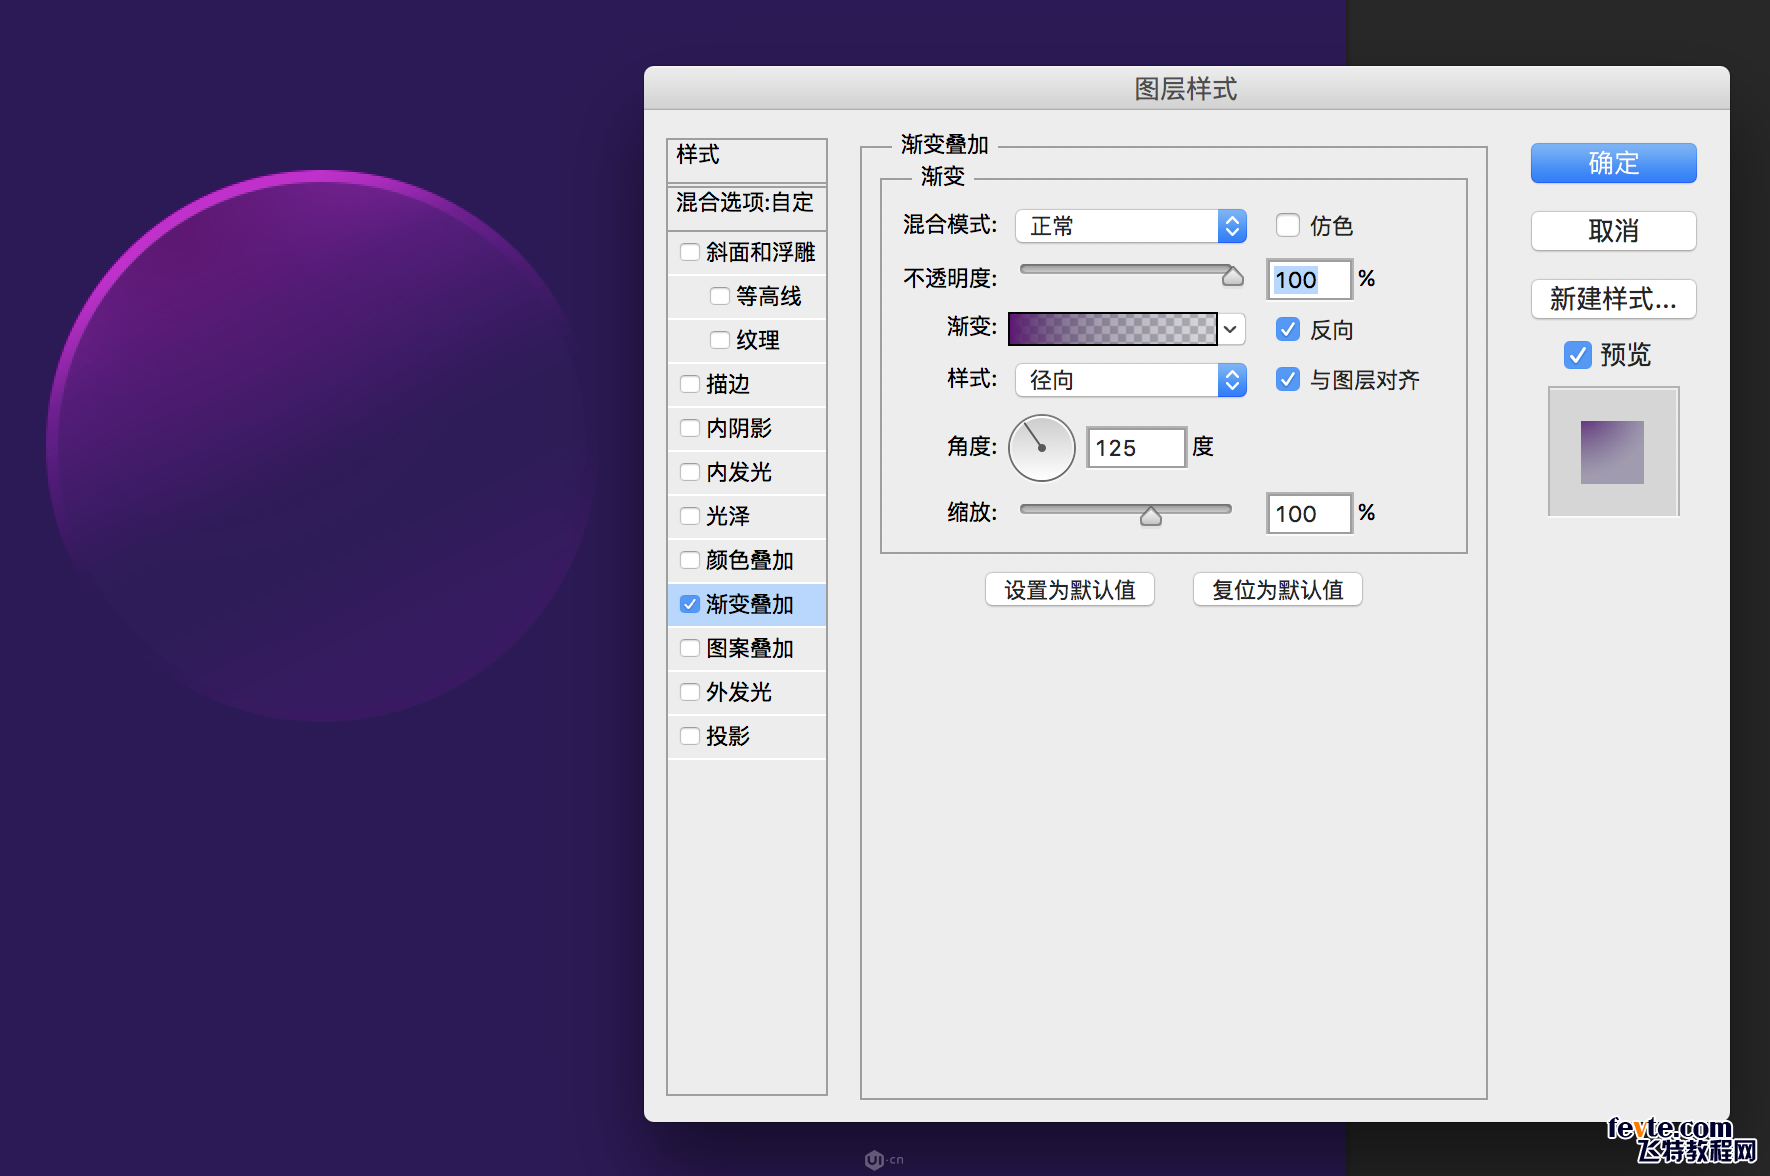Click the angle 125 input field

pos(1136,447)
